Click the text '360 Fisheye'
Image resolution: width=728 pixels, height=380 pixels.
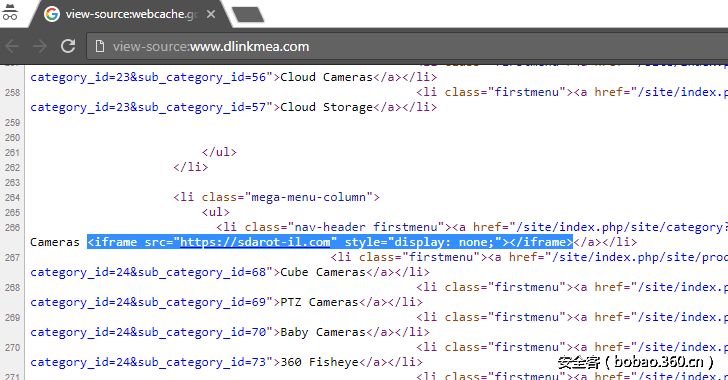coord(319,362)
